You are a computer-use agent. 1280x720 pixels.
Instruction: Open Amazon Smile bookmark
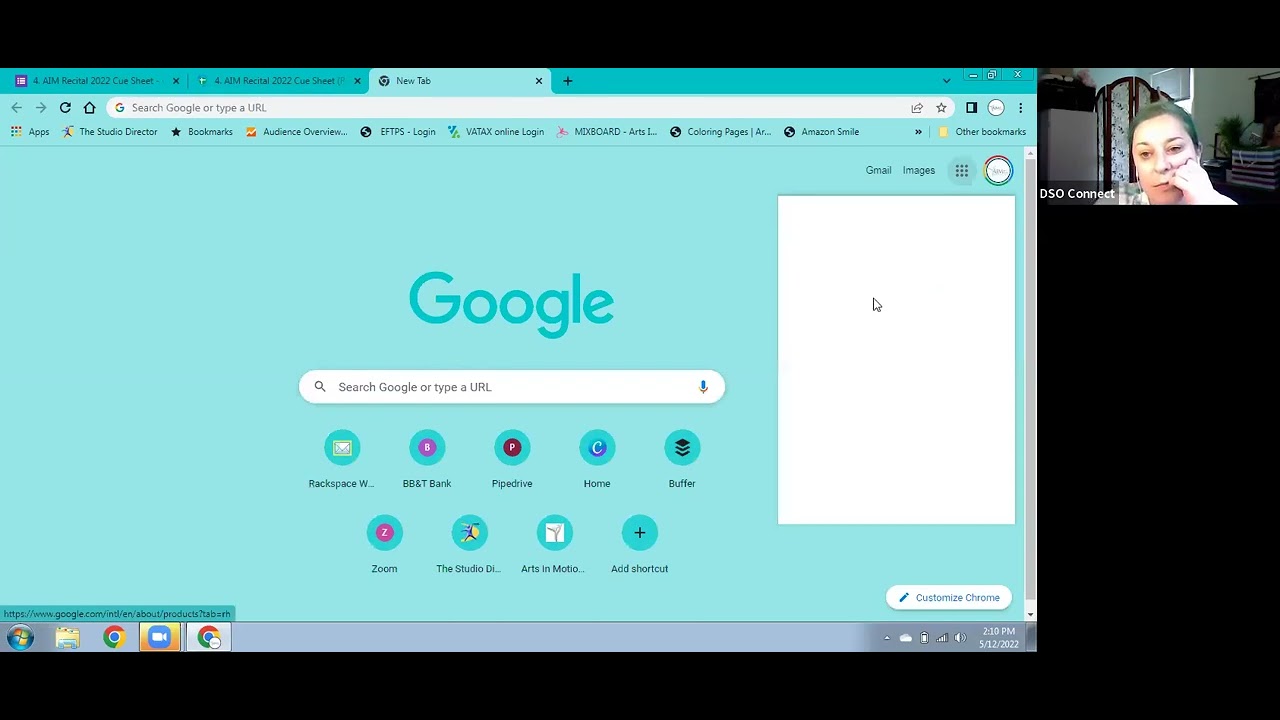coord(821,132)
